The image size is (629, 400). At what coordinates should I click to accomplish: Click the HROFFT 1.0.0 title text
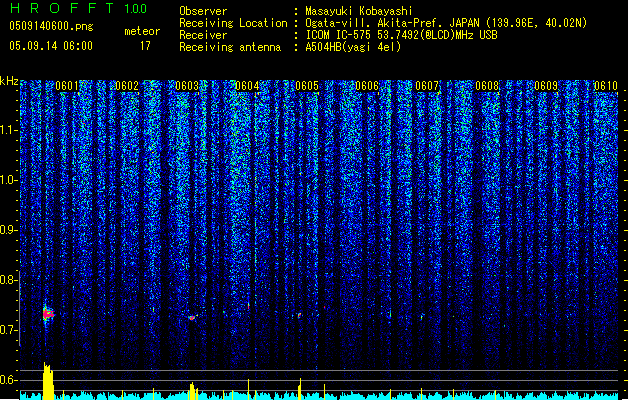[79, 8]
